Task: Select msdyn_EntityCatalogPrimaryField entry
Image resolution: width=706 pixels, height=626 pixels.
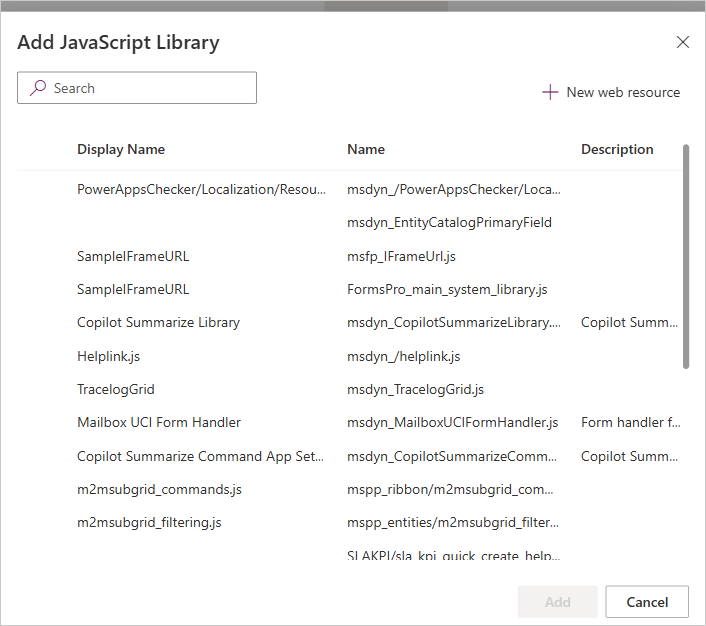Action: pos(449,222)
